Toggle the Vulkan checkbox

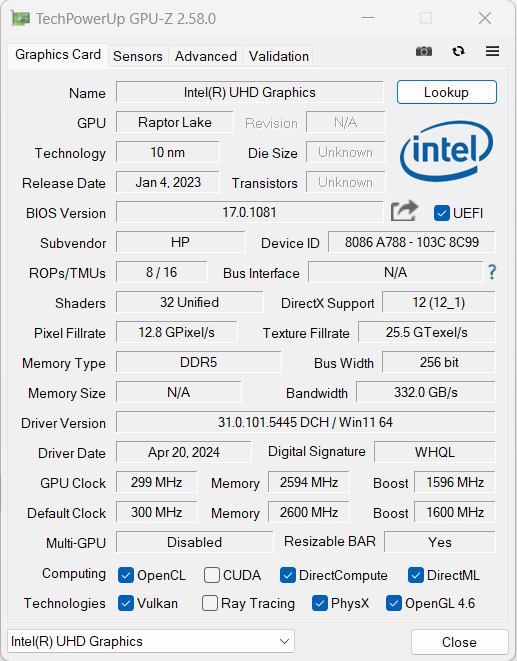coord(126,603)
